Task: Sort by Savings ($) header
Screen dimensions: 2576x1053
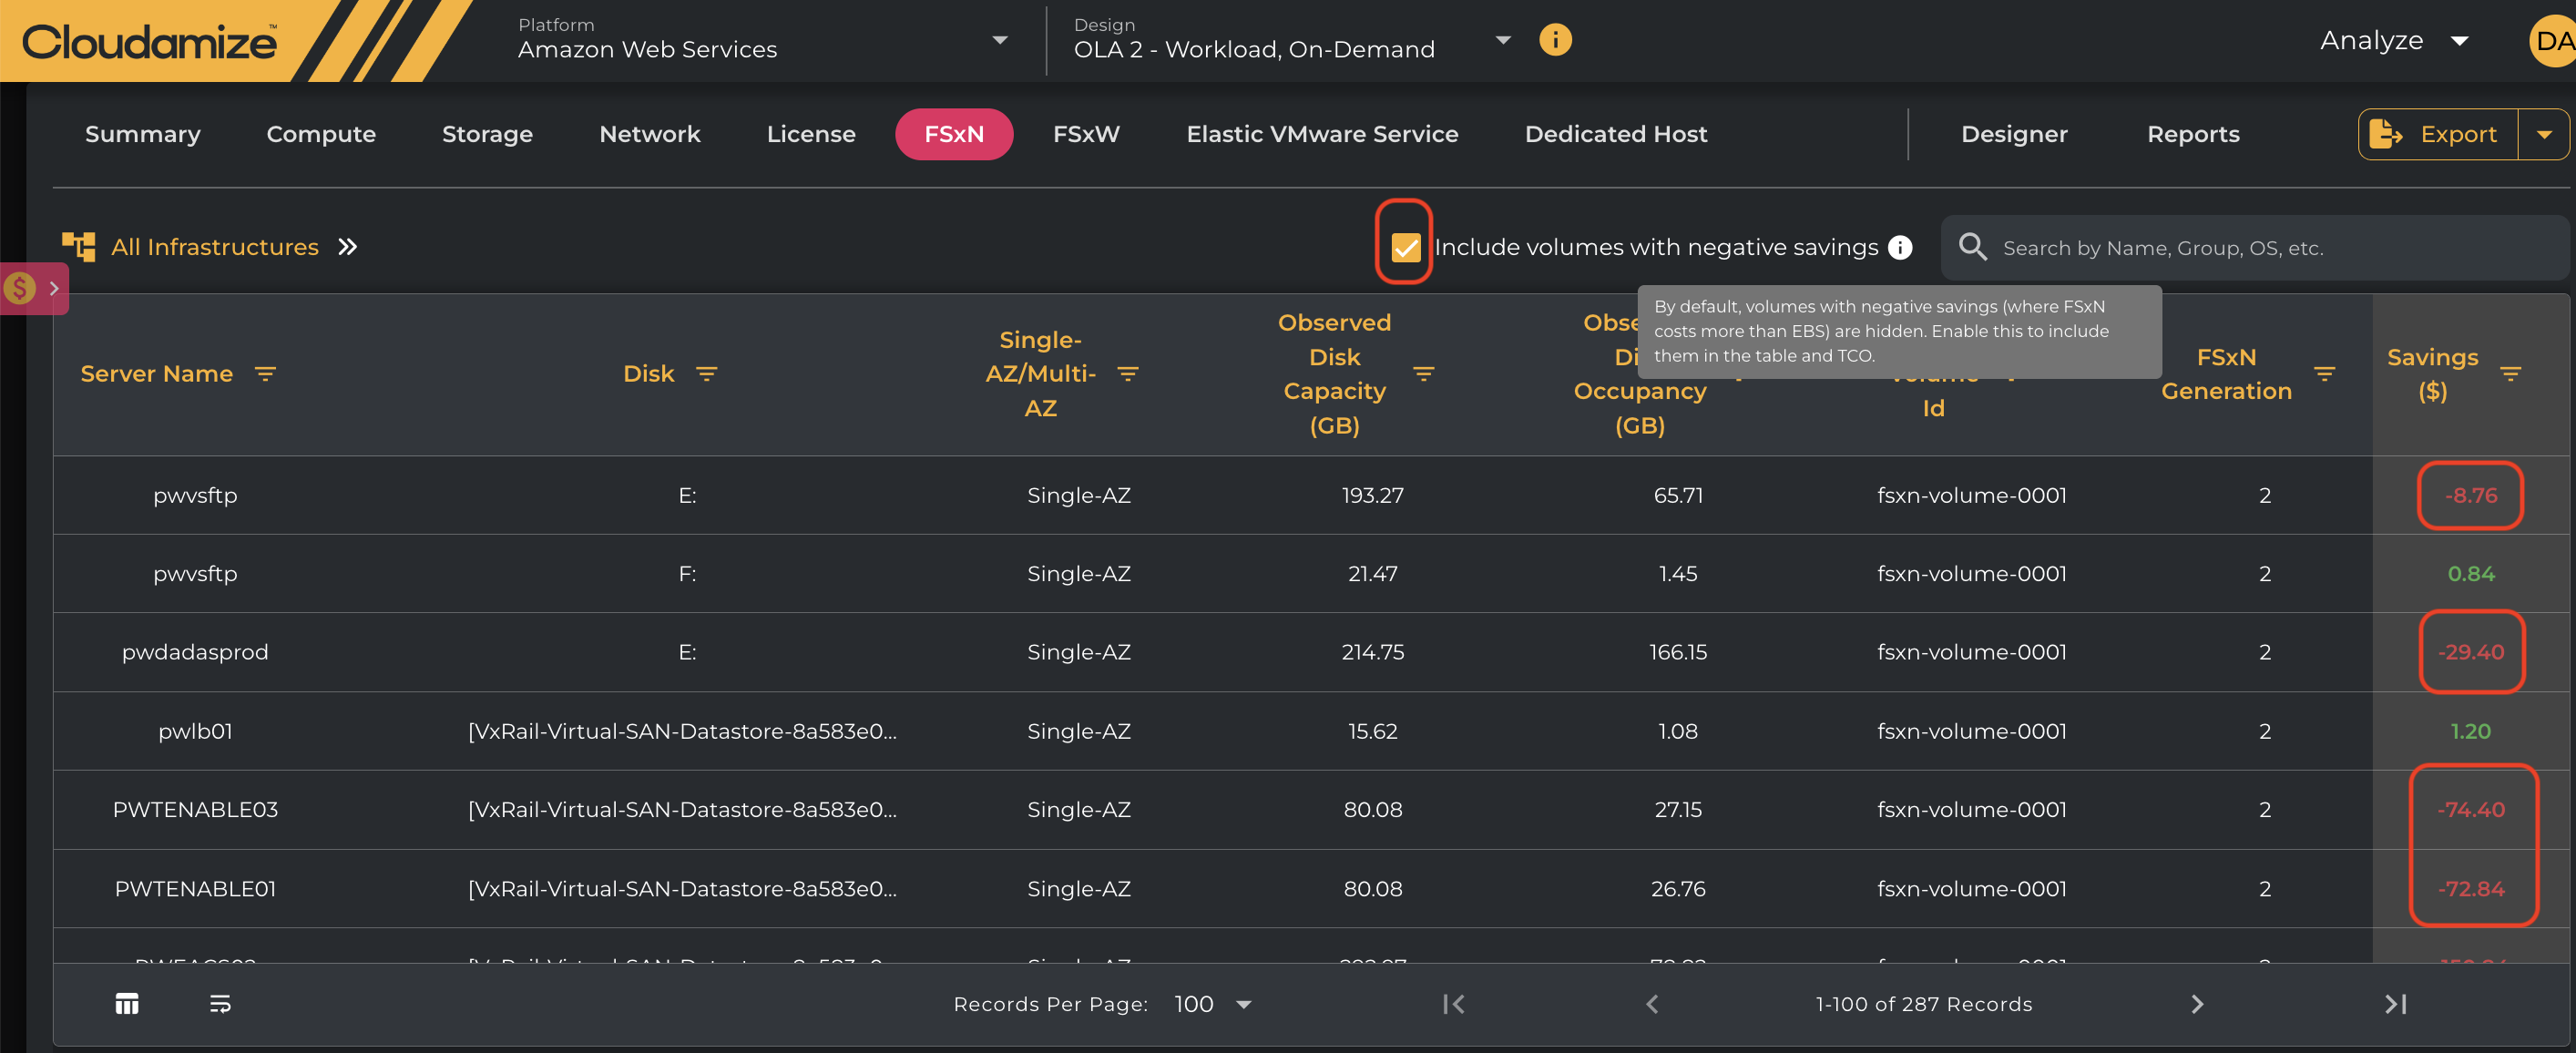Action: click(2432, 374)
